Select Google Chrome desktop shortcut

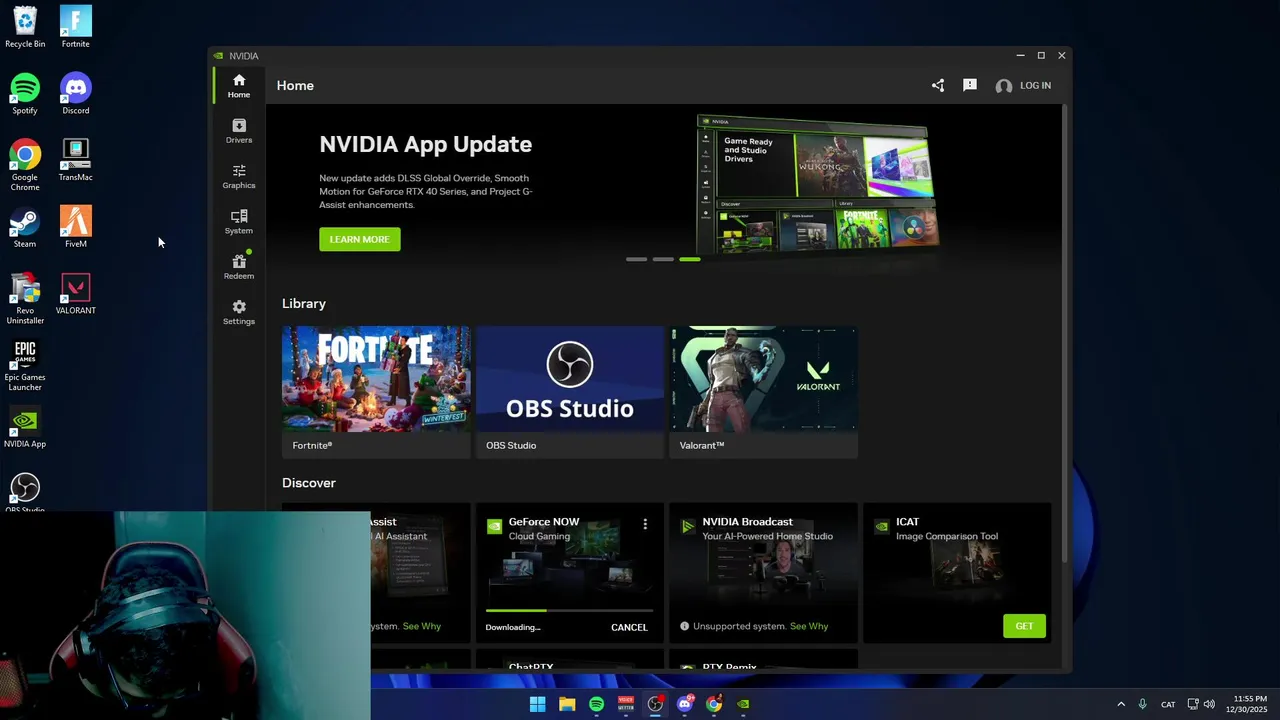point(25,166)
